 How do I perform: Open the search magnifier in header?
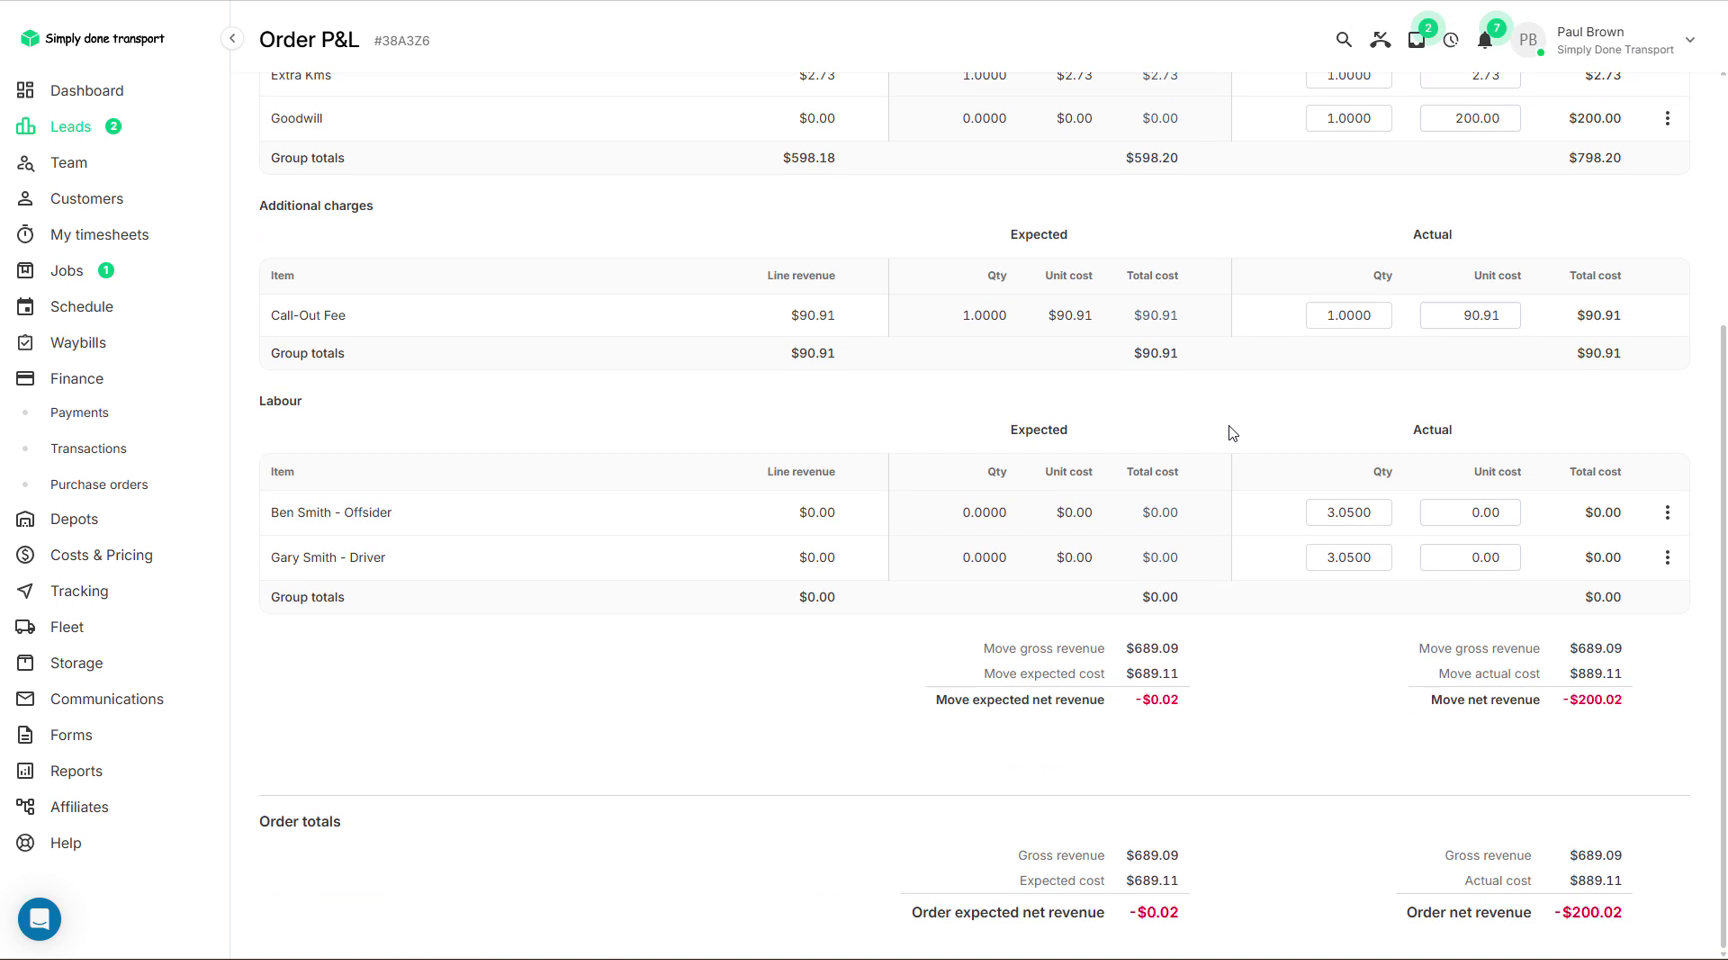tap(1343, 40)
